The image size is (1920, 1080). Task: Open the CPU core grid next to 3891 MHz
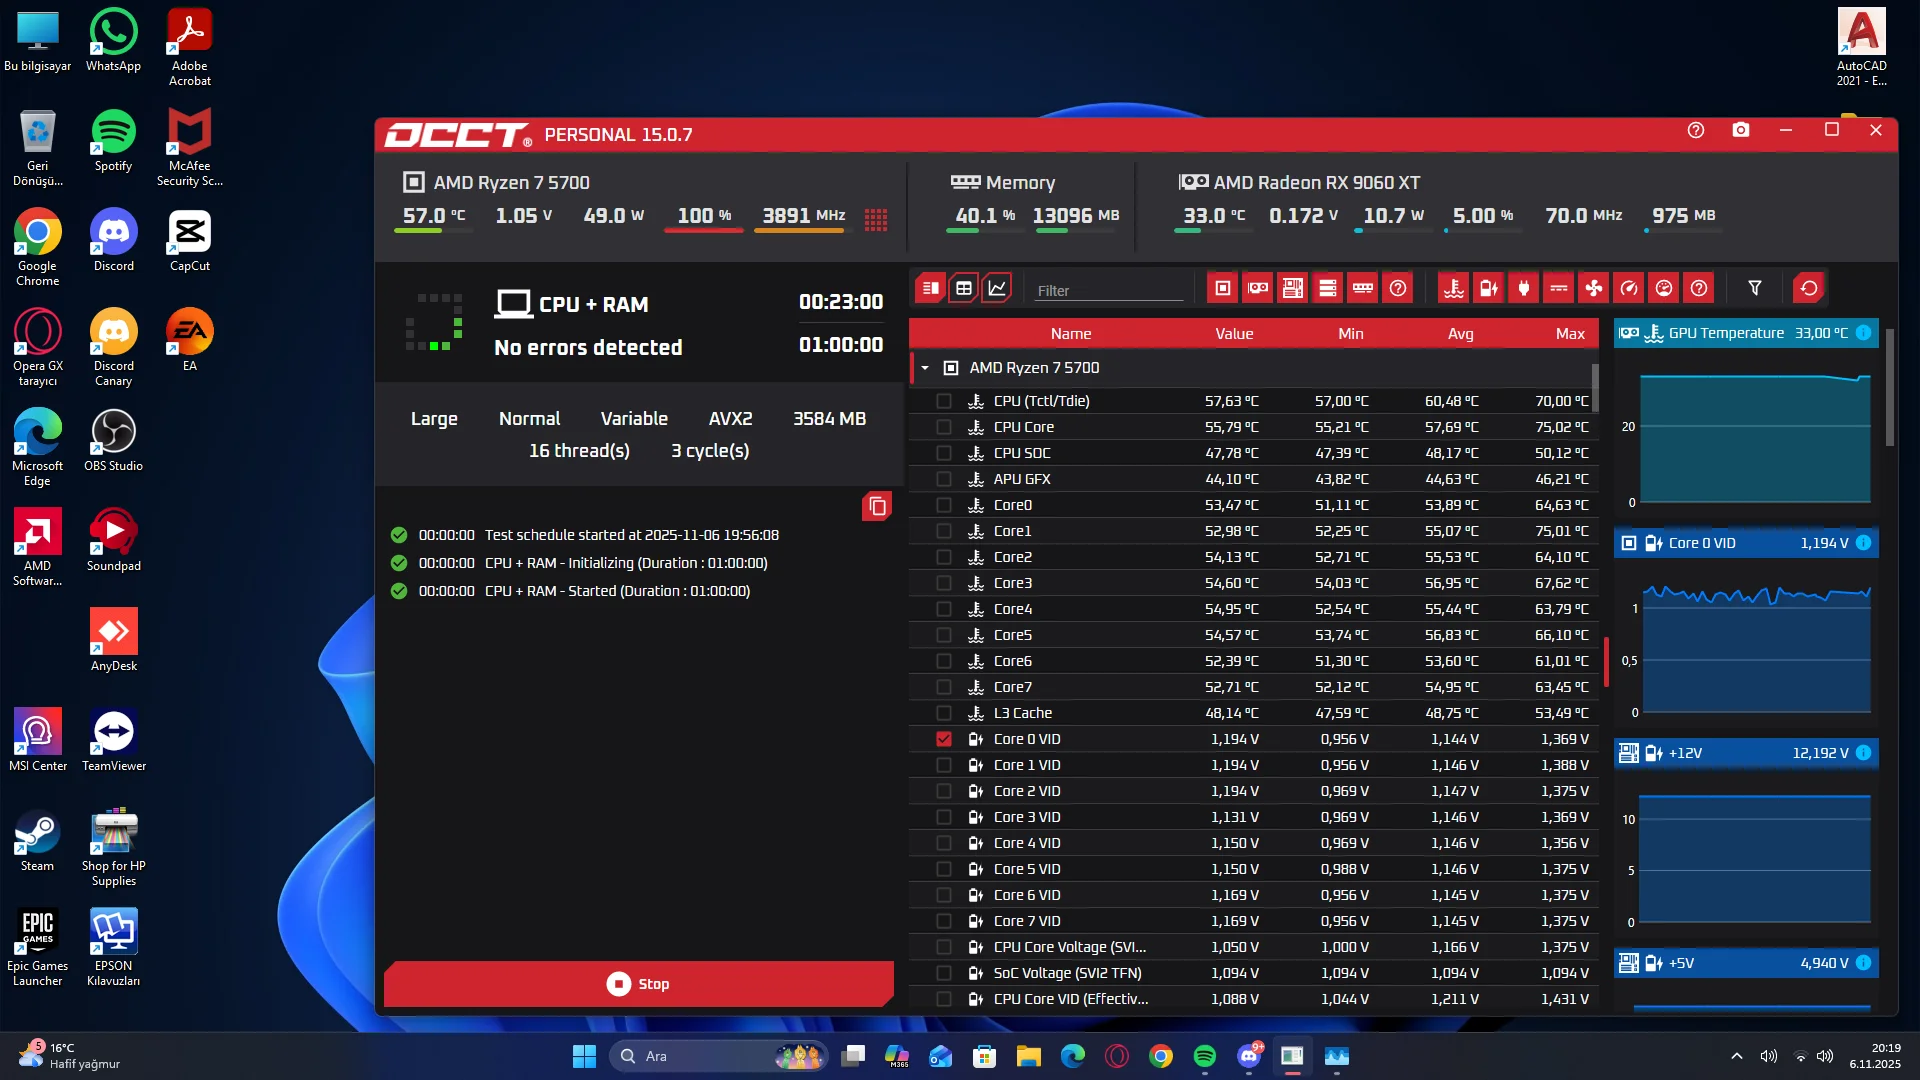click(x=876, y=220)
